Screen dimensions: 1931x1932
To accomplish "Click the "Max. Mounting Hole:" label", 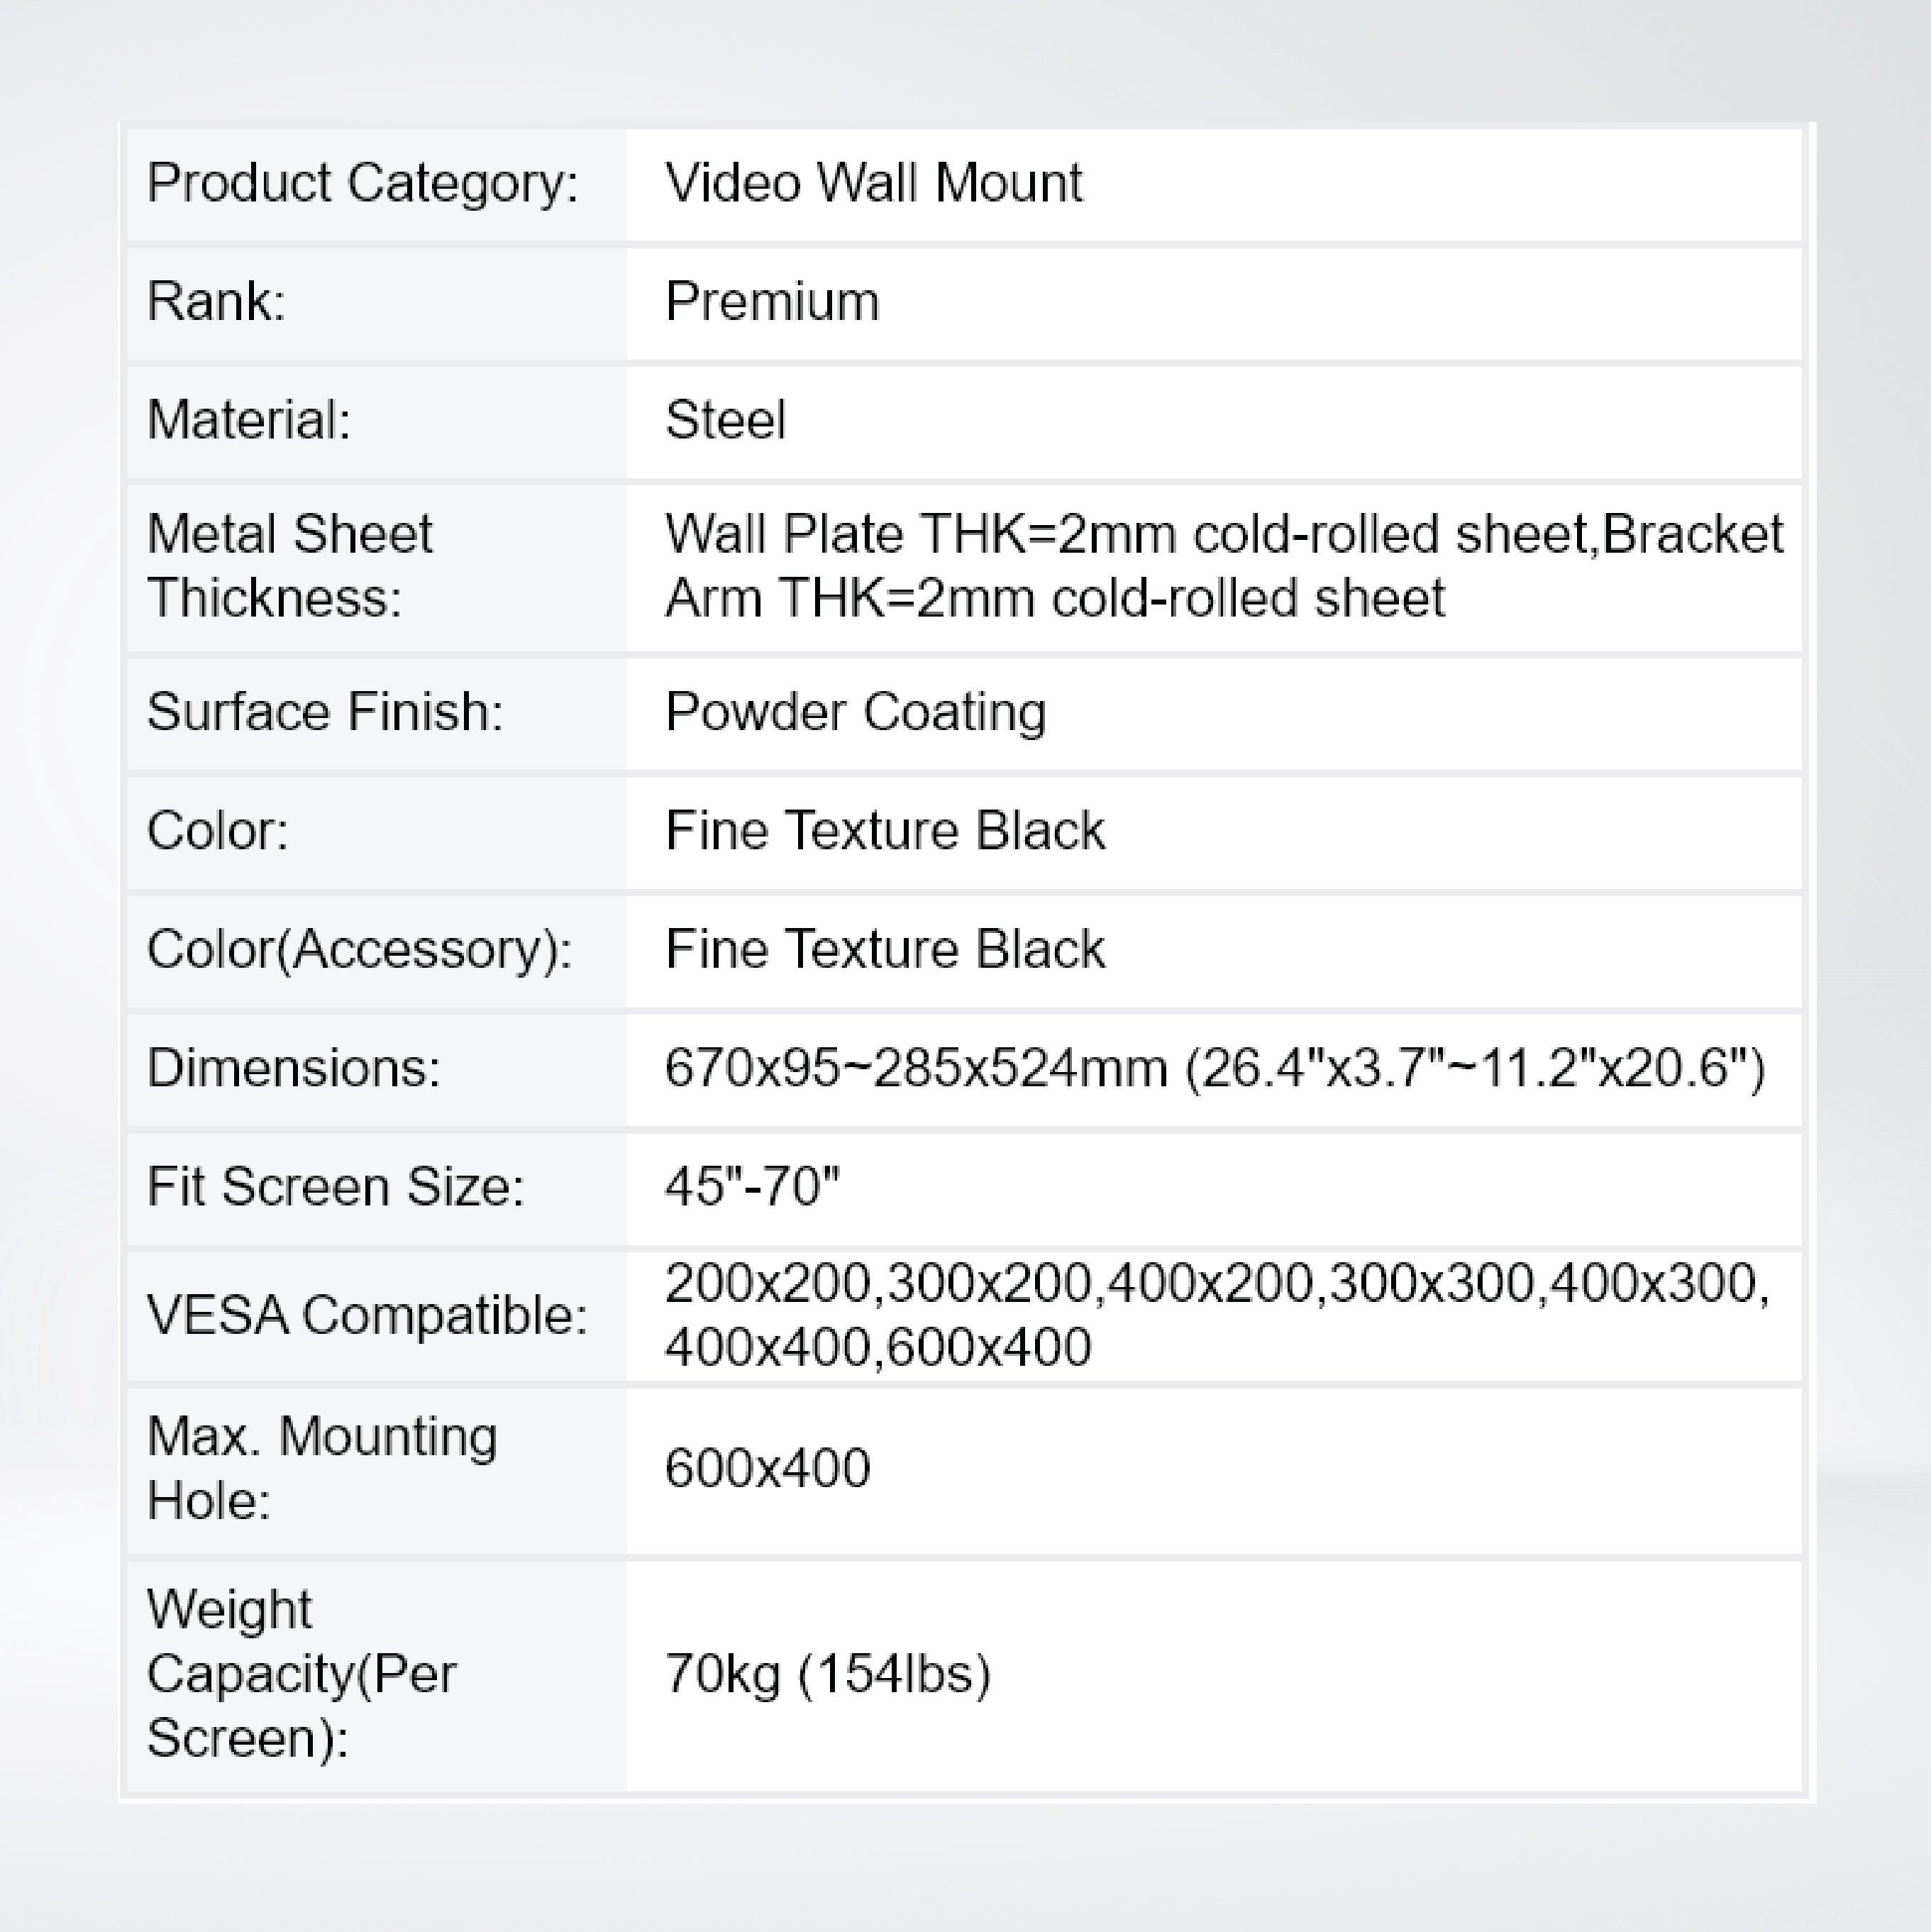I will [321, 1469].
